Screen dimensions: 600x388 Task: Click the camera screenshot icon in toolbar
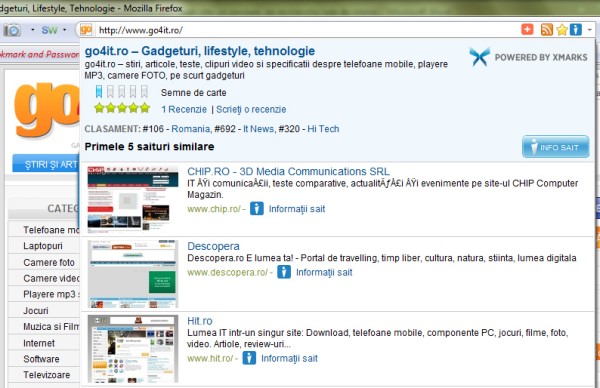[x=13, y=30]
